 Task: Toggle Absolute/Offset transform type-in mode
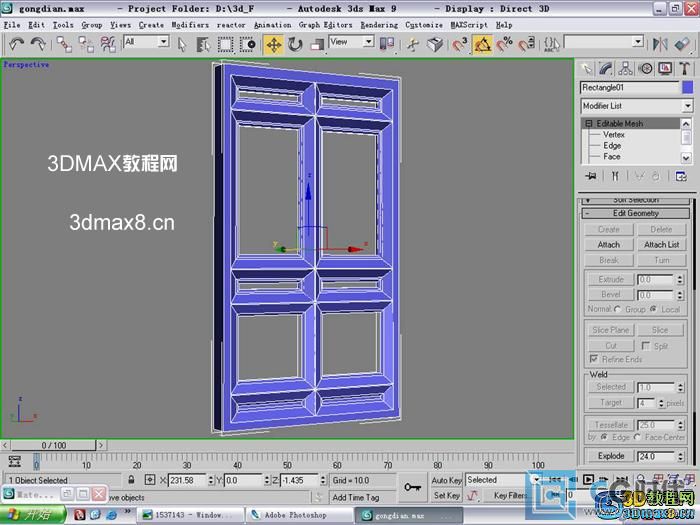click(x=150, y=480)
